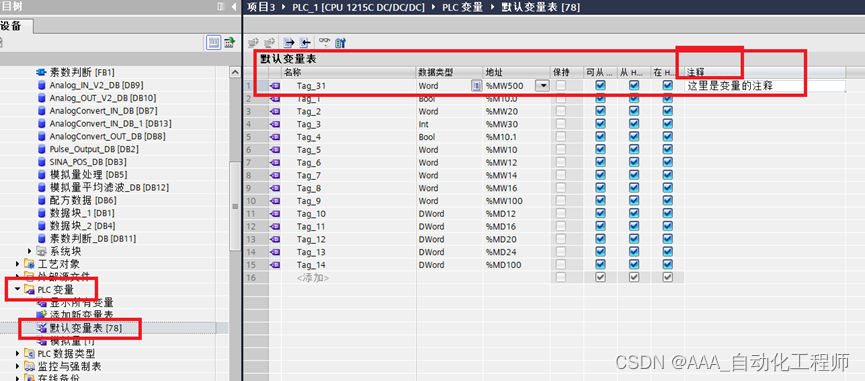This screenshot has height=381, width=865.
Task: Click the project tree network view icon
Action: pyautogui.click(x=229, y=42)
